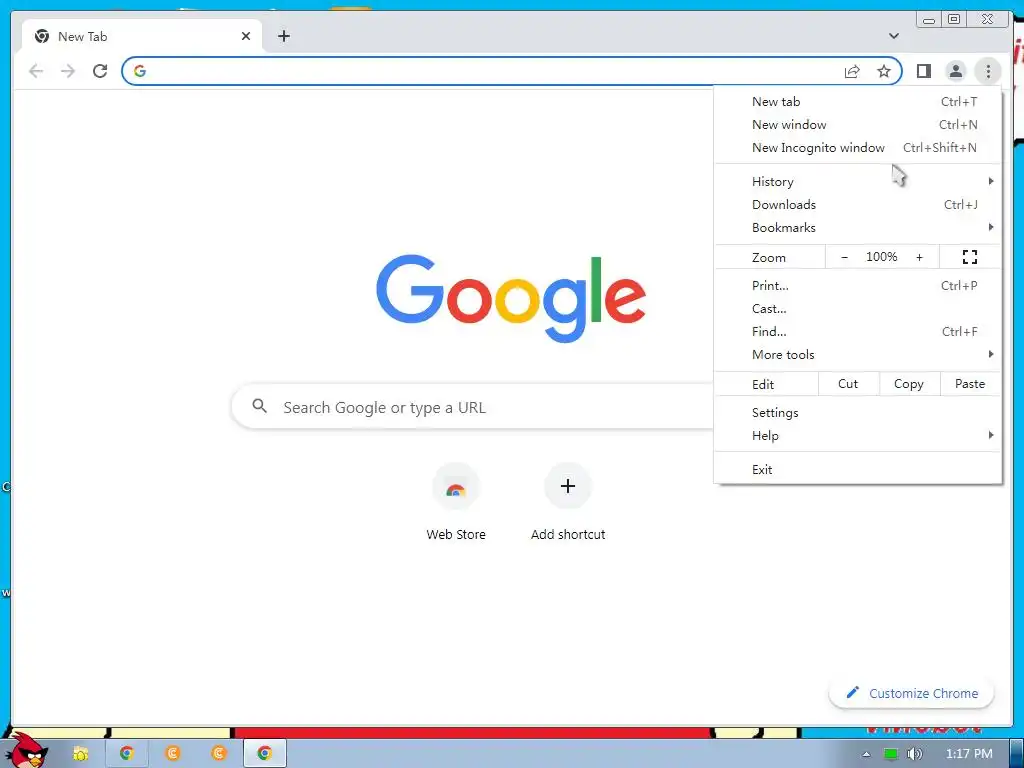This screenshot has height=768, width=1024.
Task: Open the profile avatar button
Action: point(955,71)
